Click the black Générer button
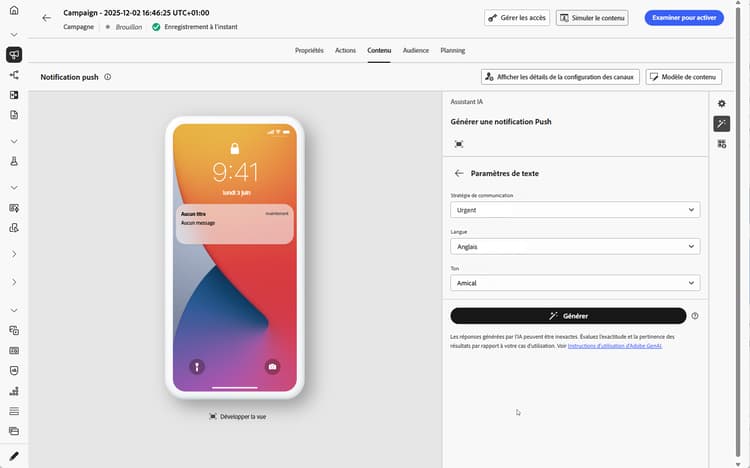 (x=568, y=316)
